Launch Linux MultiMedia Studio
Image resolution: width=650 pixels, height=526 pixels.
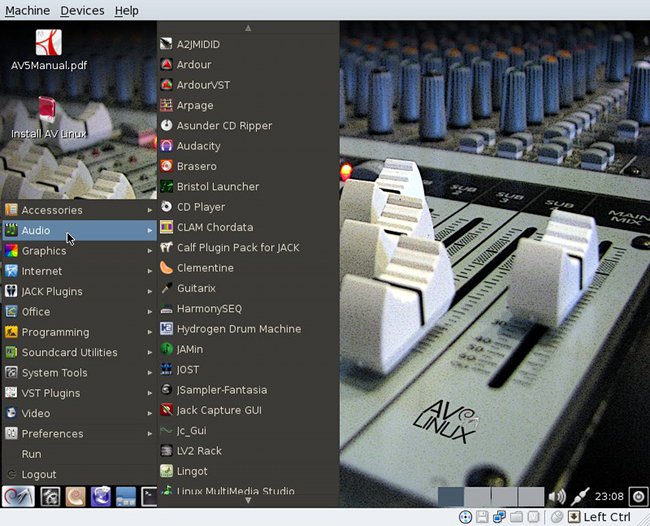[248, 490]
